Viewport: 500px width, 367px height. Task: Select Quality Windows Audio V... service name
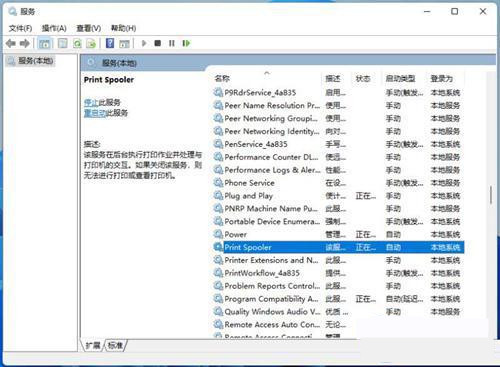[x=272, y=312]
